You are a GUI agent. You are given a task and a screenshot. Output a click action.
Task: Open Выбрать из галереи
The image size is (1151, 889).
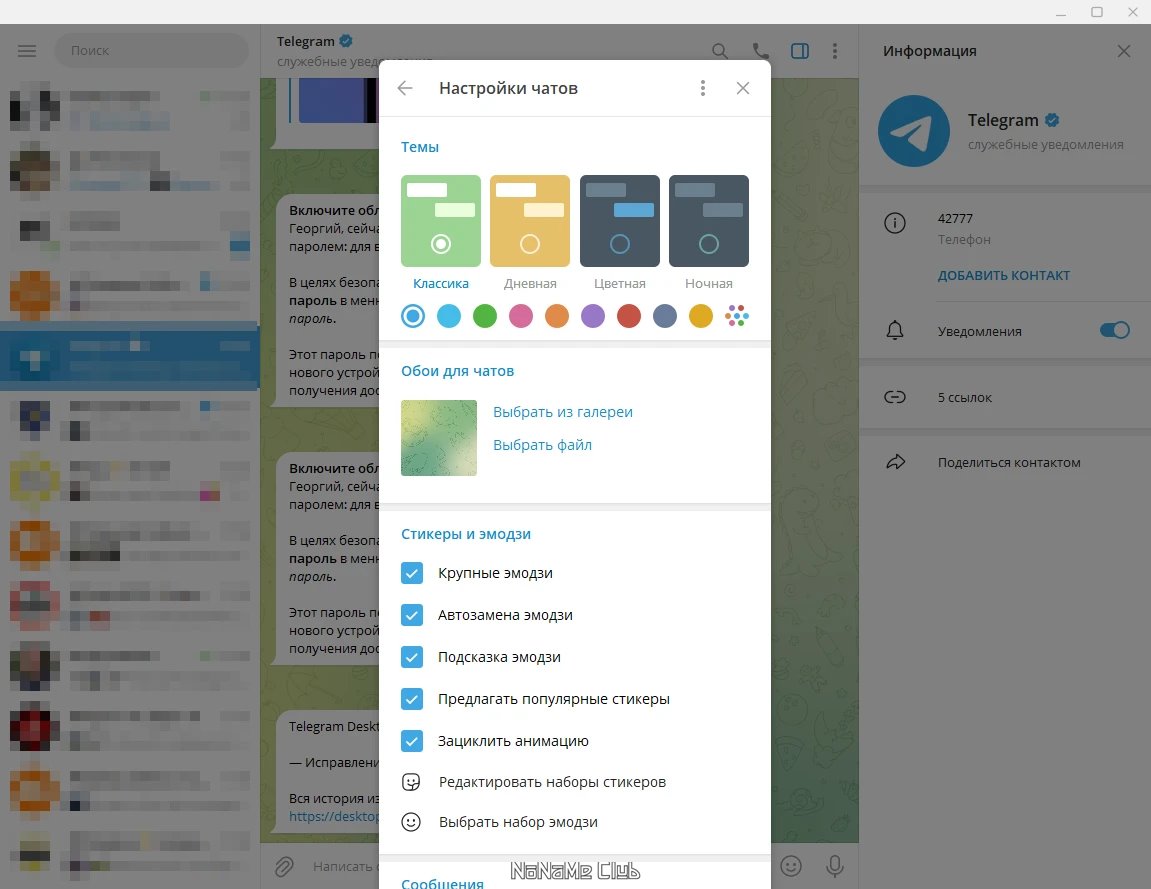tap(565, 412)
